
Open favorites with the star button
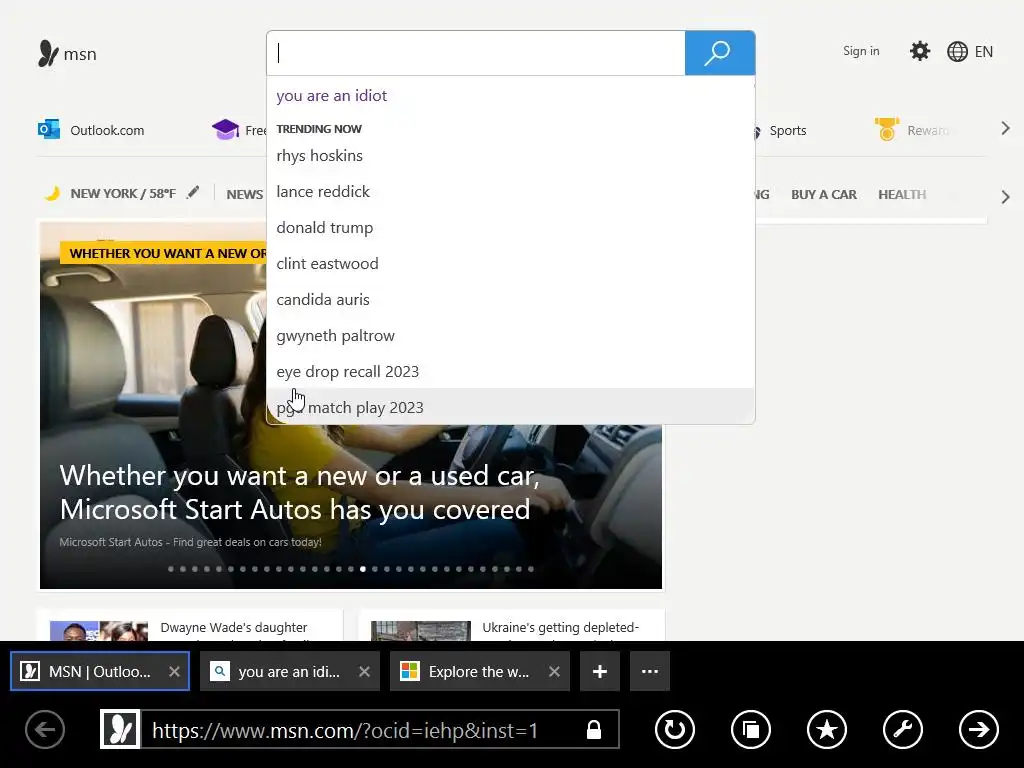tap(827, 729)
